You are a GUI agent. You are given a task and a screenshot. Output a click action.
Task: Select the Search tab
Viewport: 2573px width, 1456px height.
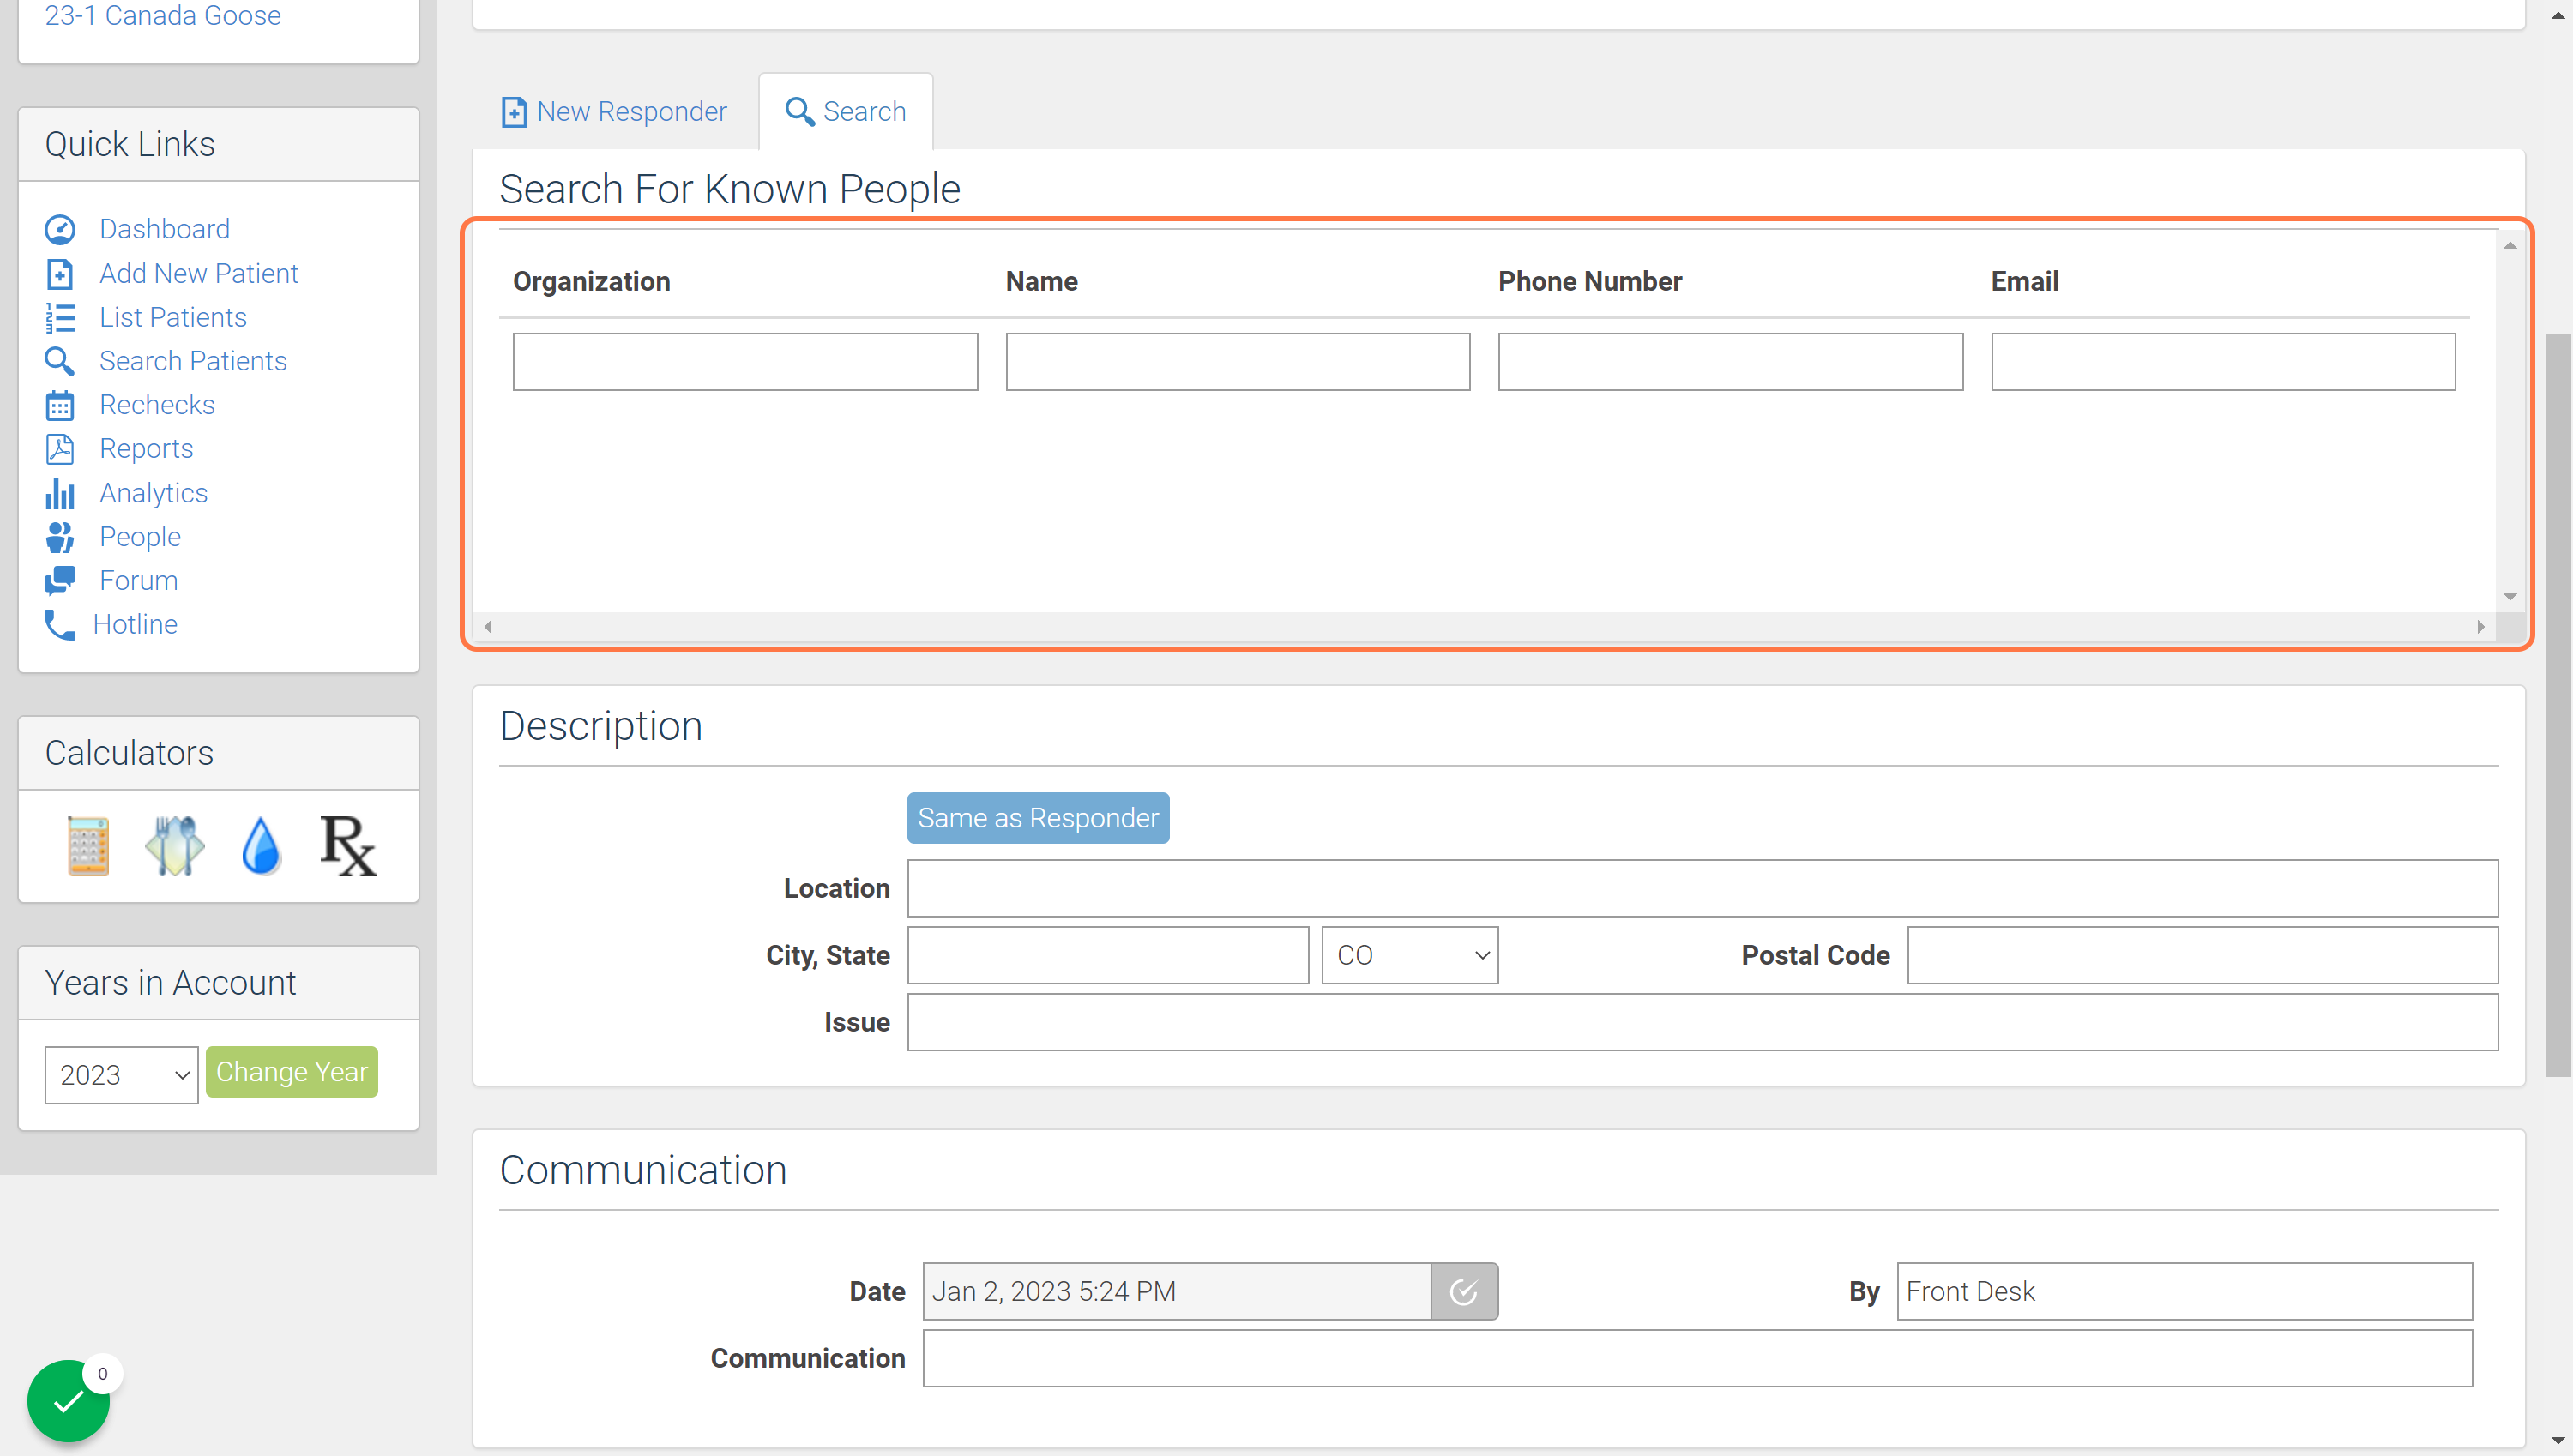click(x=846, y=111)
